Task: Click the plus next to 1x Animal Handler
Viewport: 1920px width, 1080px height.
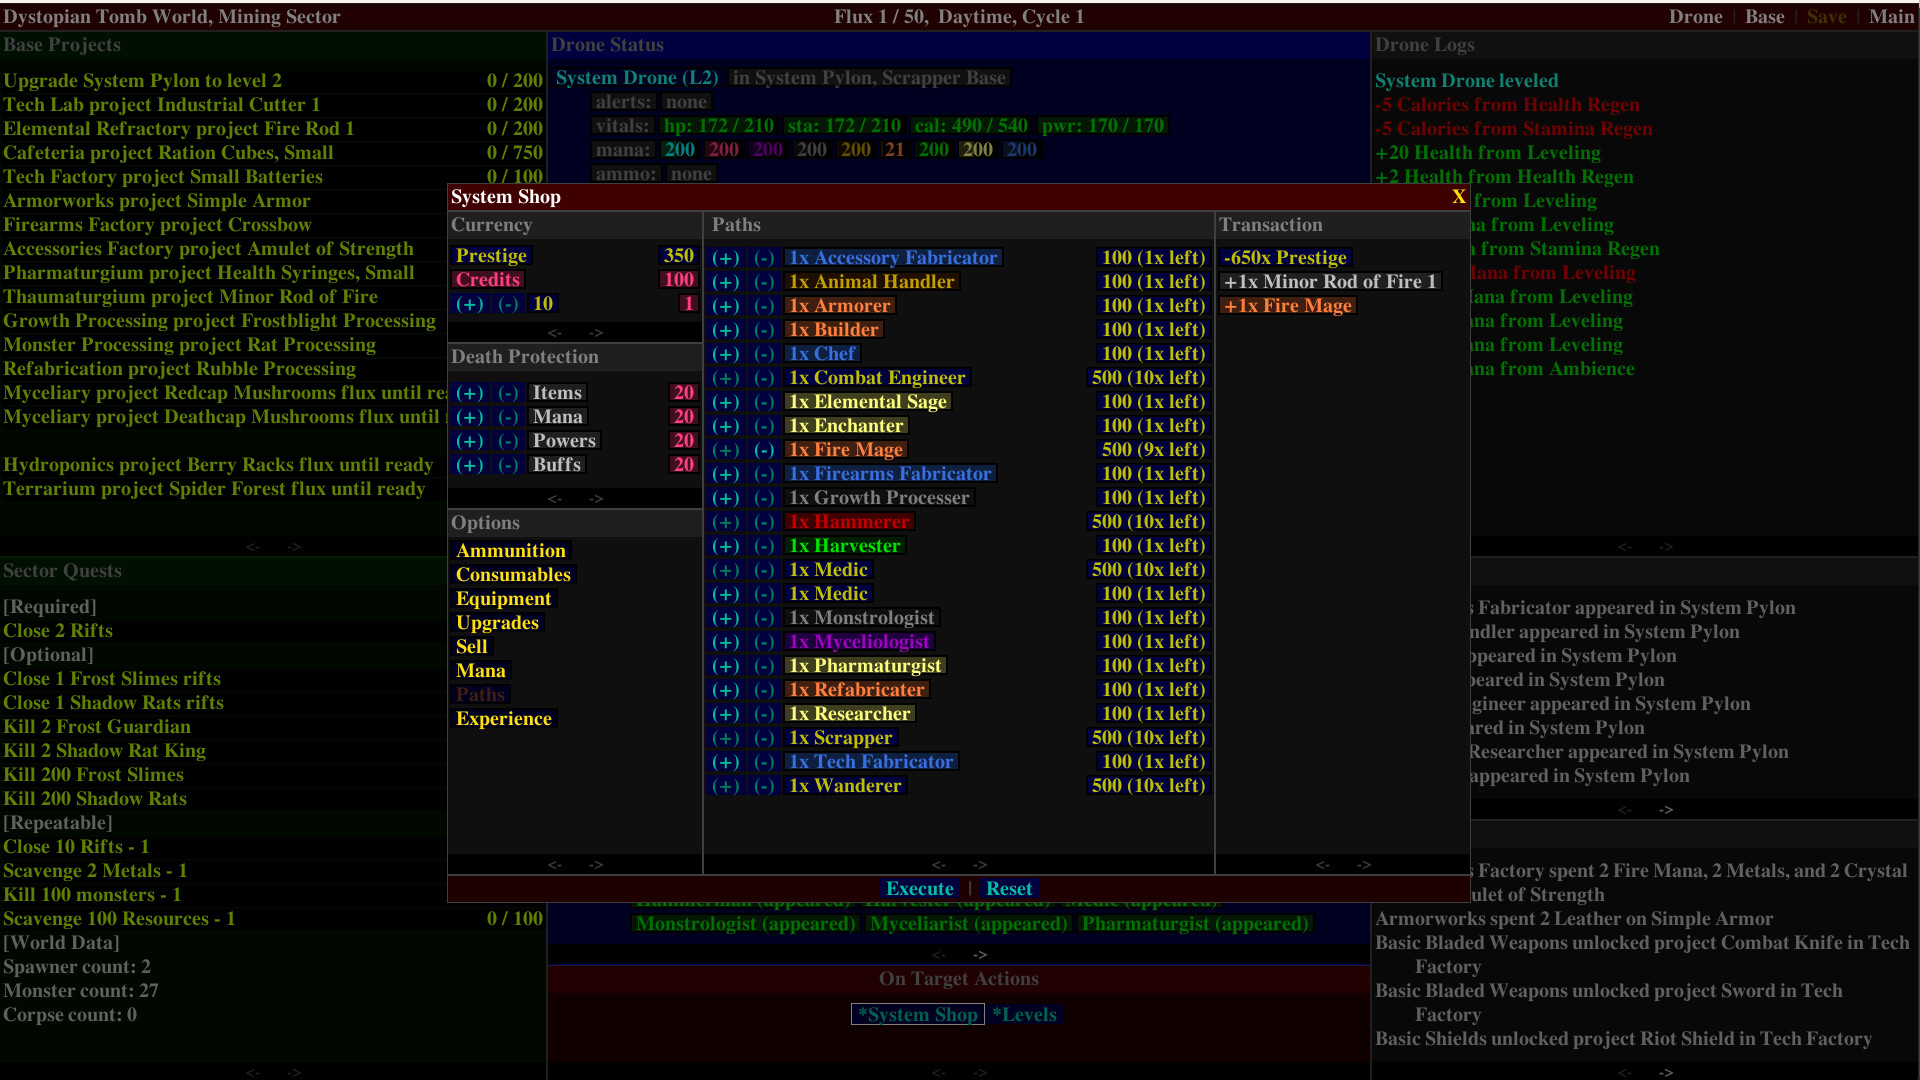Action: (726, 282)
